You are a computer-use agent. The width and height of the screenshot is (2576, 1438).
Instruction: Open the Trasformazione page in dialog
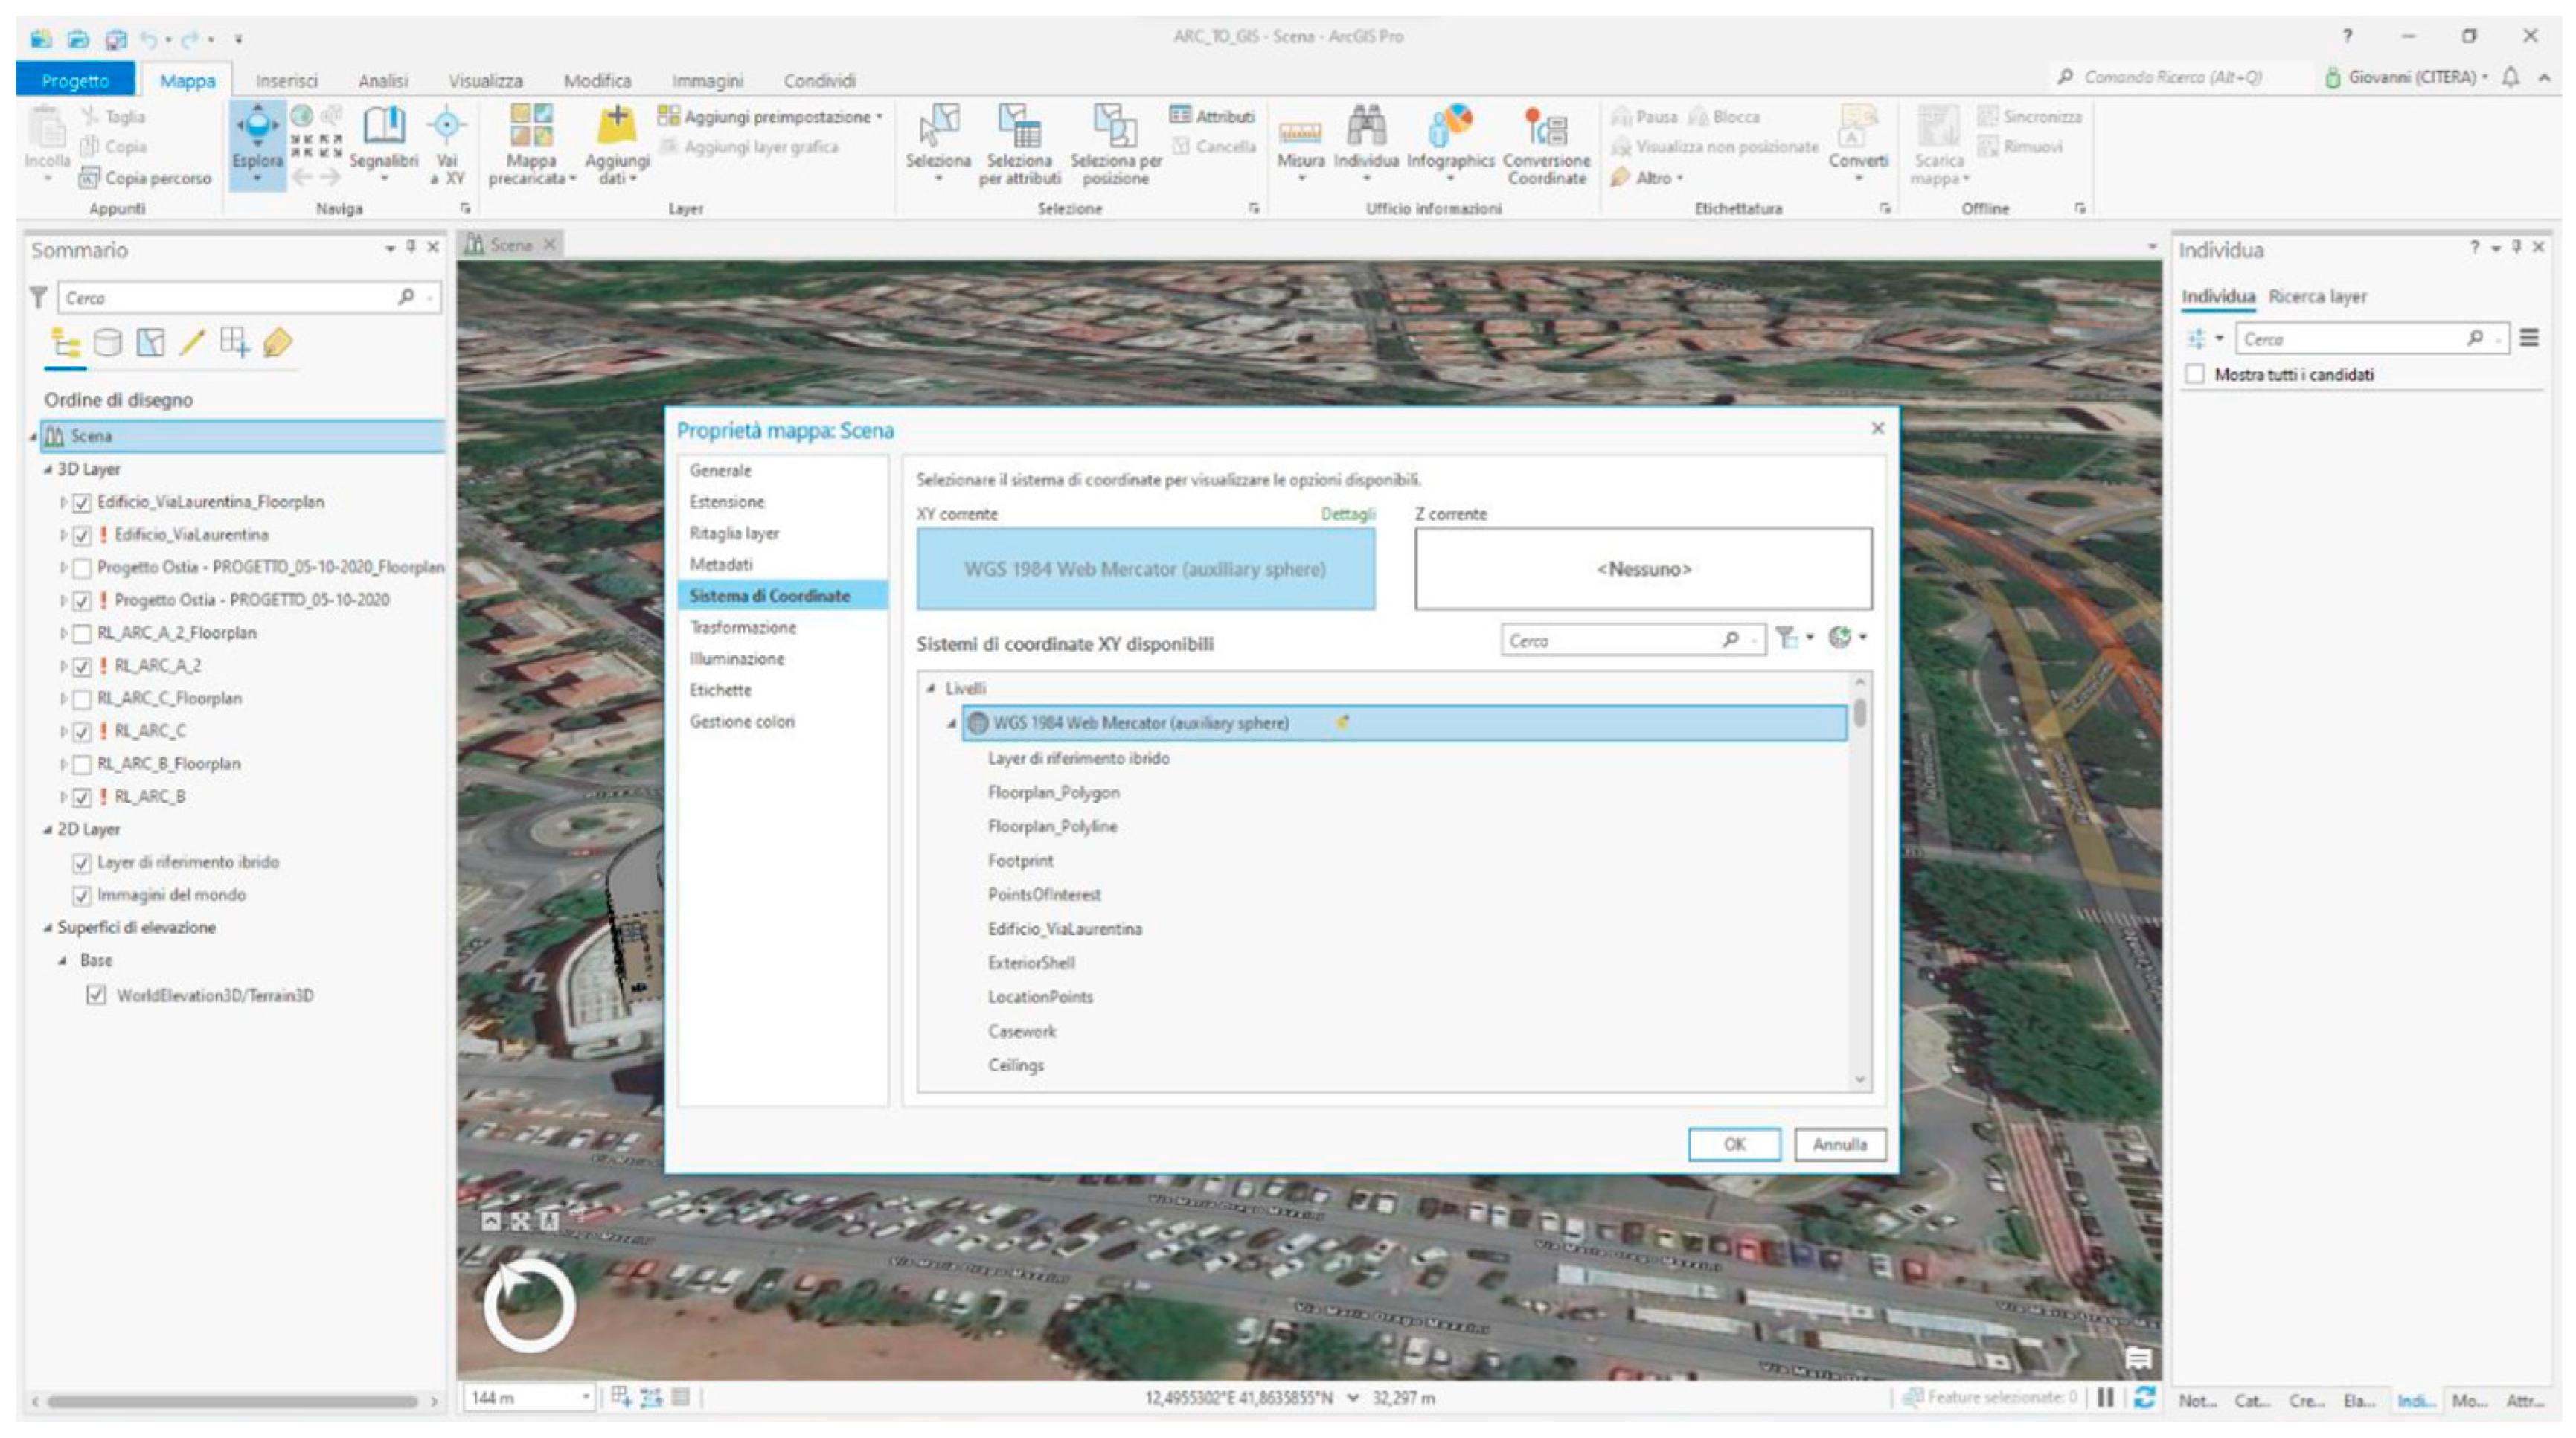(x=742, y=627)
